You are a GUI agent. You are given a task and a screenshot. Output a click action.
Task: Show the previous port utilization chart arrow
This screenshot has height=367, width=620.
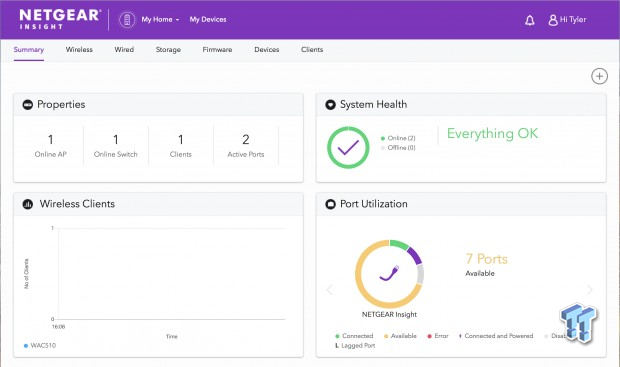coord(330,289)
